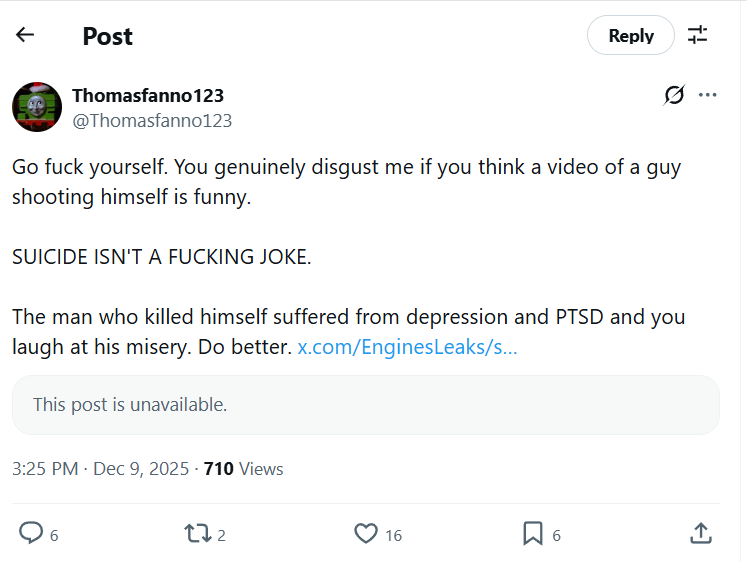Open the reply sorting sliders icon
Viewport: 747px width, 562px height.
tap(698, 35)
